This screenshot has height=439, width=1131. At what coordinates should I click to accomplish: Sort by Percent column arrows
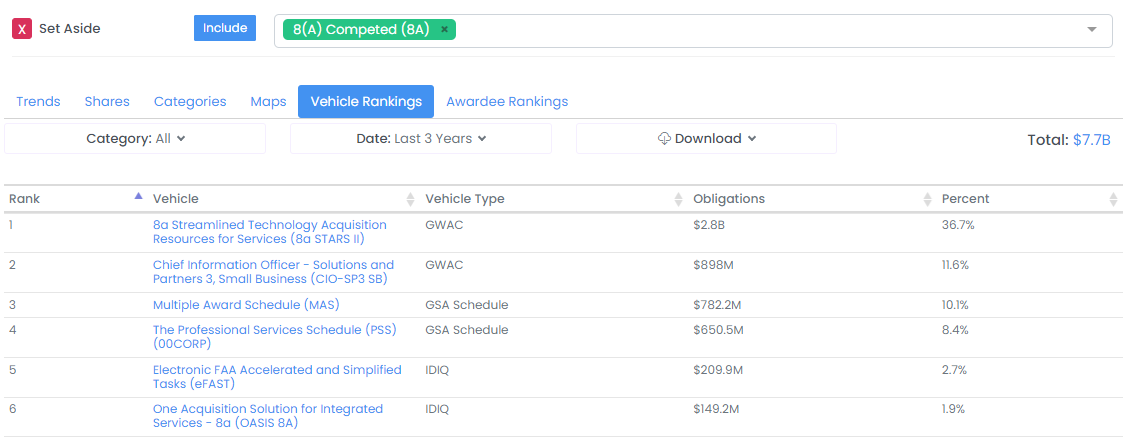1113,199
